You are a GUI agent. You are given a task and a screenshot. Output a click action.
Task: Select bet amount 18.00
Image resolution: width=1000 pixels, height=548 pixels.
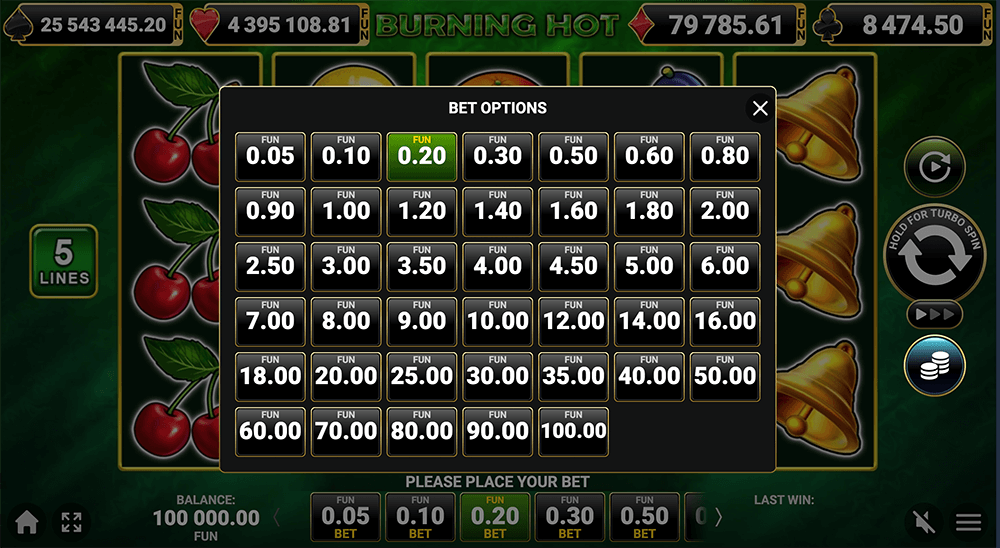[x=270, y=376]
